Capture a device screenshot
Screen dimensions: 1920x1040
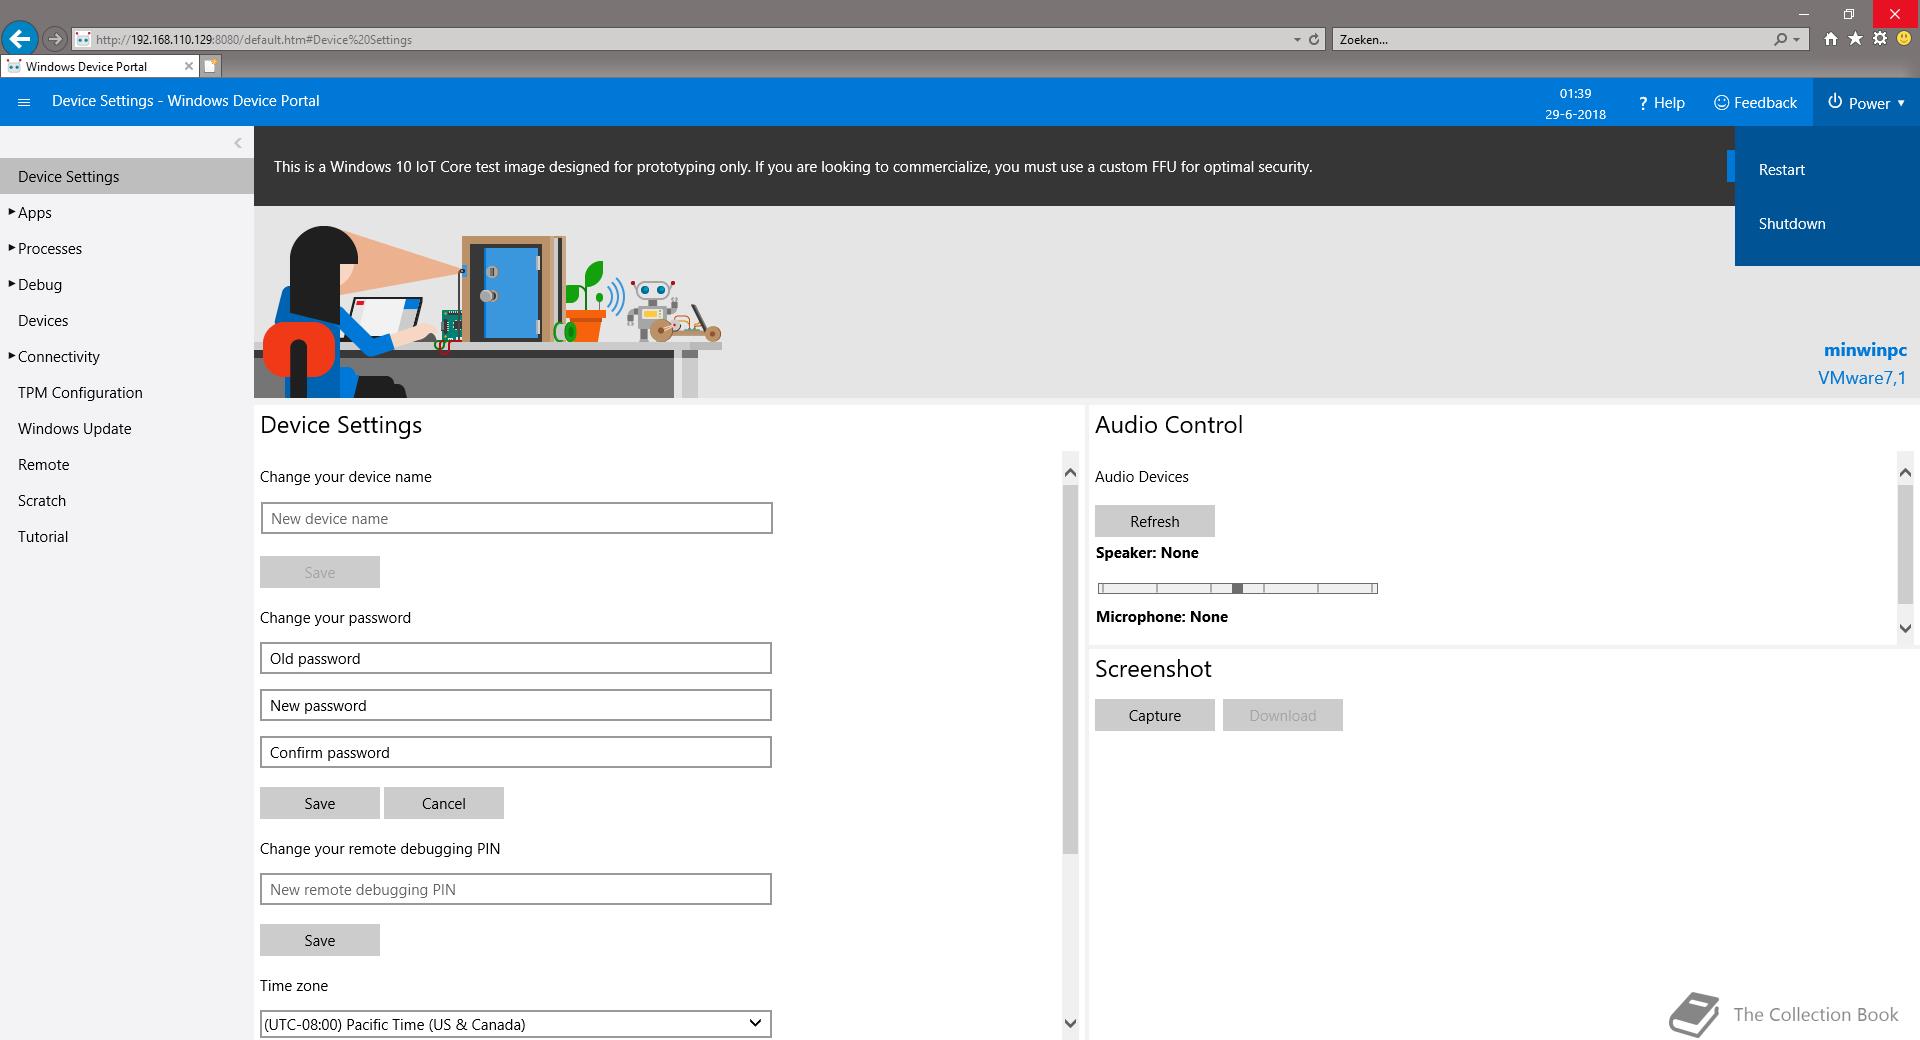(x=1155, y=715)
